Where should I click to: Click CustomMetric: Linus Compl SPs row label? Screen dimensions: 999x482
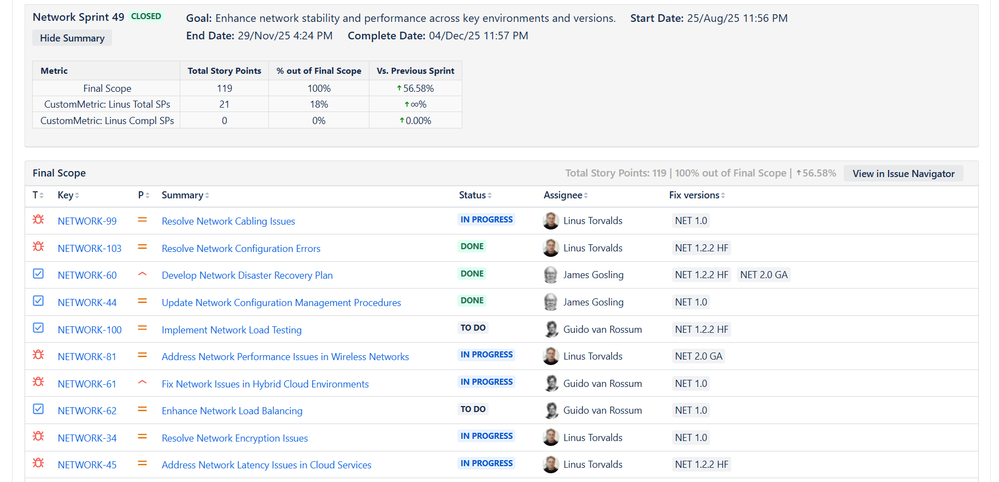click(x=106, y=120)
